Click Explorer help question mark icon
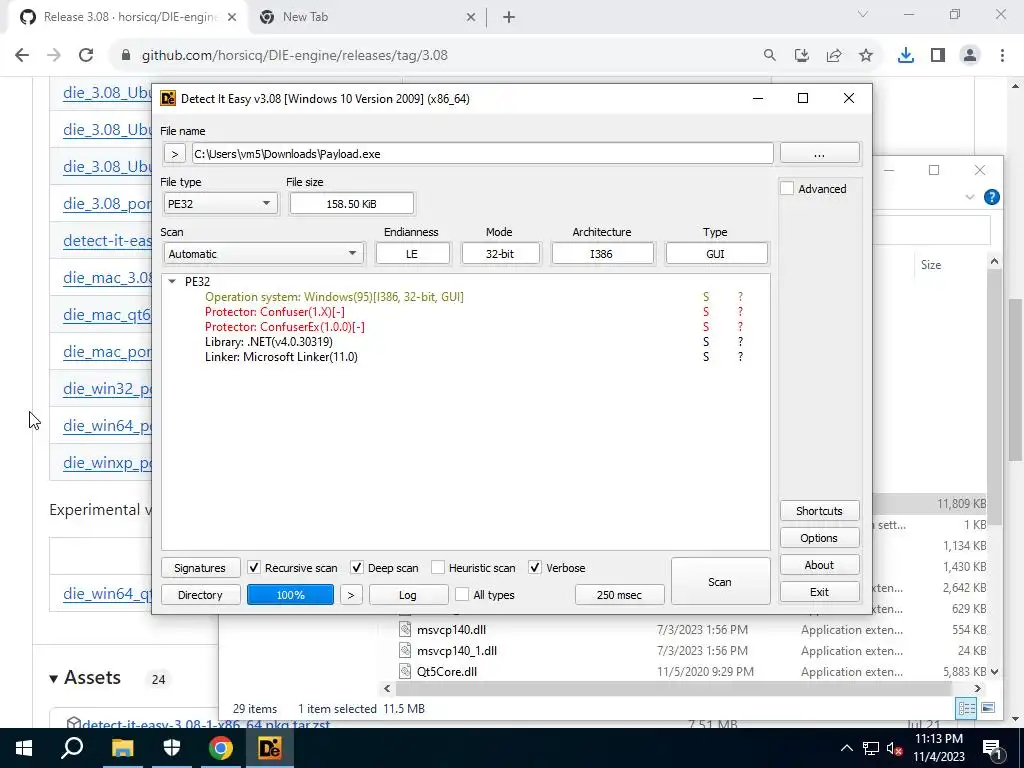 click(991, 197)
